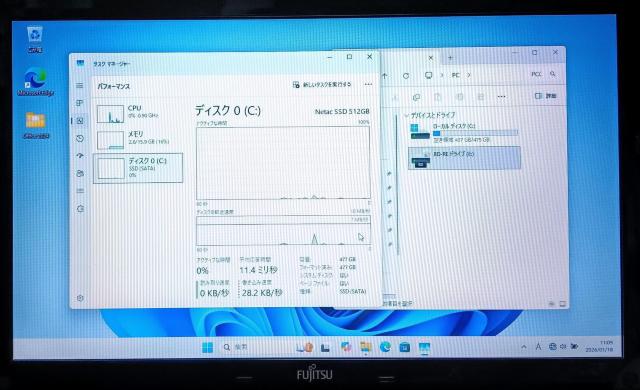Click the Explorer Up arrow button
This screenshot has height=390, width=640.
tap(385, 76)
